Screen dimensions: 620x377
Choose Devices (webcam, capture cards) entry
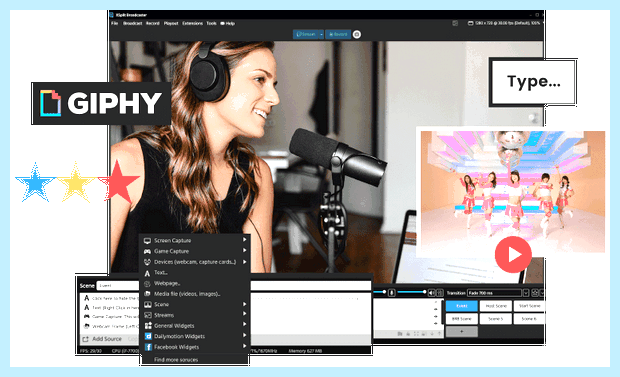coord(195,262)
